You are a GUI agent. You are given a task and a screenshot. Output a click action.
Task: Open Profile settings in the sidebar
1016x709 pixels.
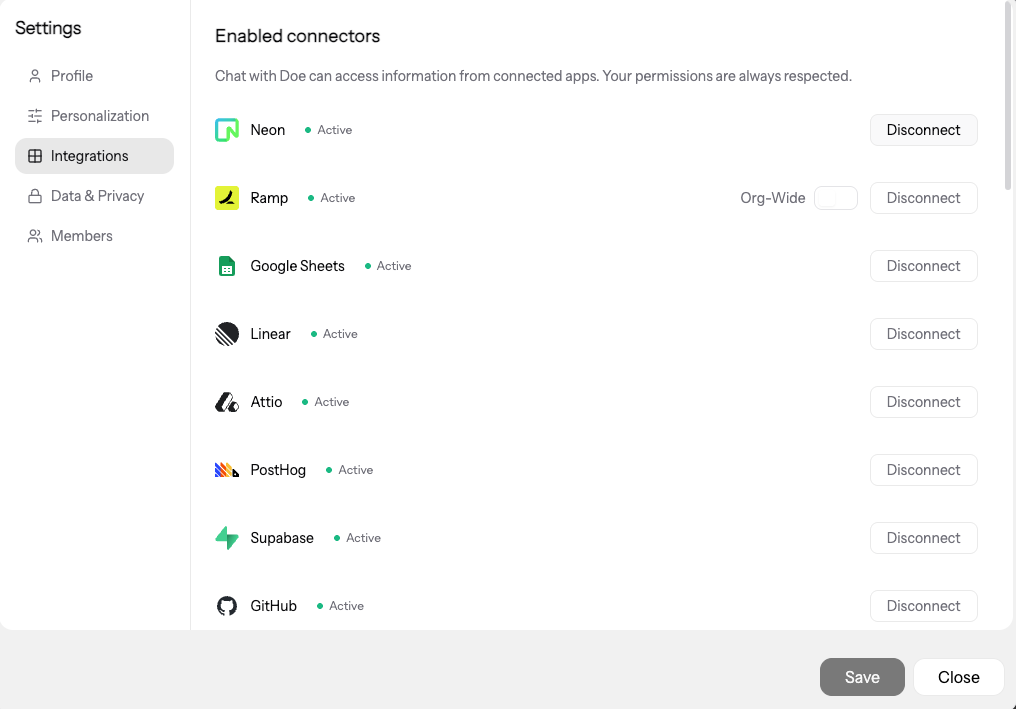(x=71, y=75)
